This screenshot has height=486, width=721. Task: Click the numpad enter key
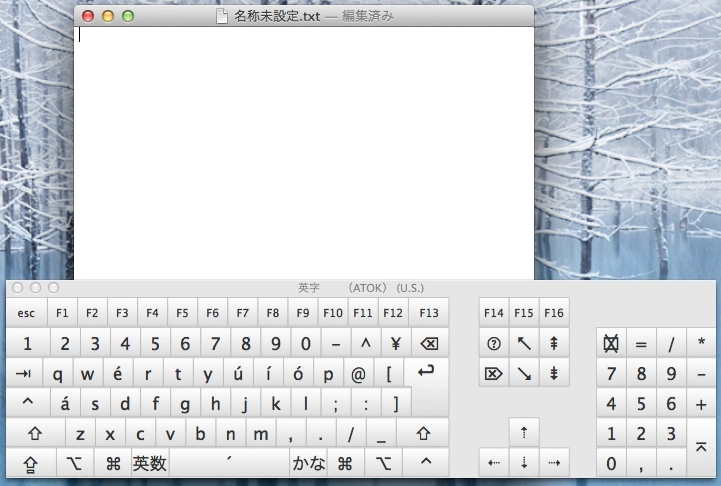(x=701, y=447)
